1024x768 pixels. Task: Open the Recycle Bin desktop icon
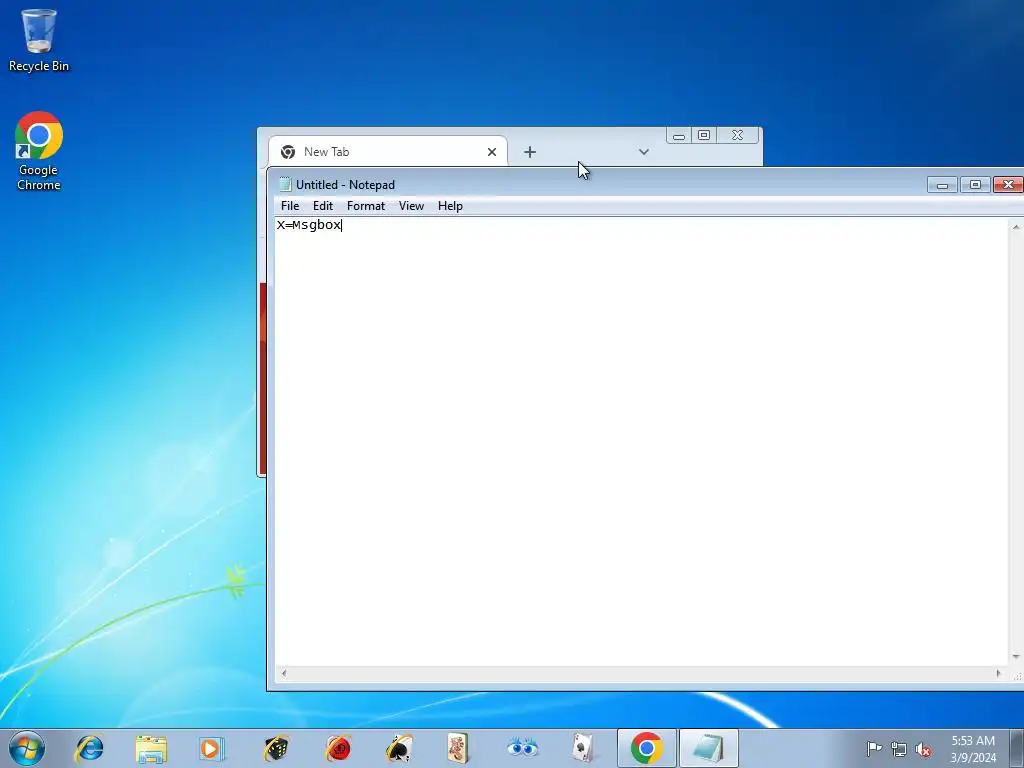click(x=39, y=40)
